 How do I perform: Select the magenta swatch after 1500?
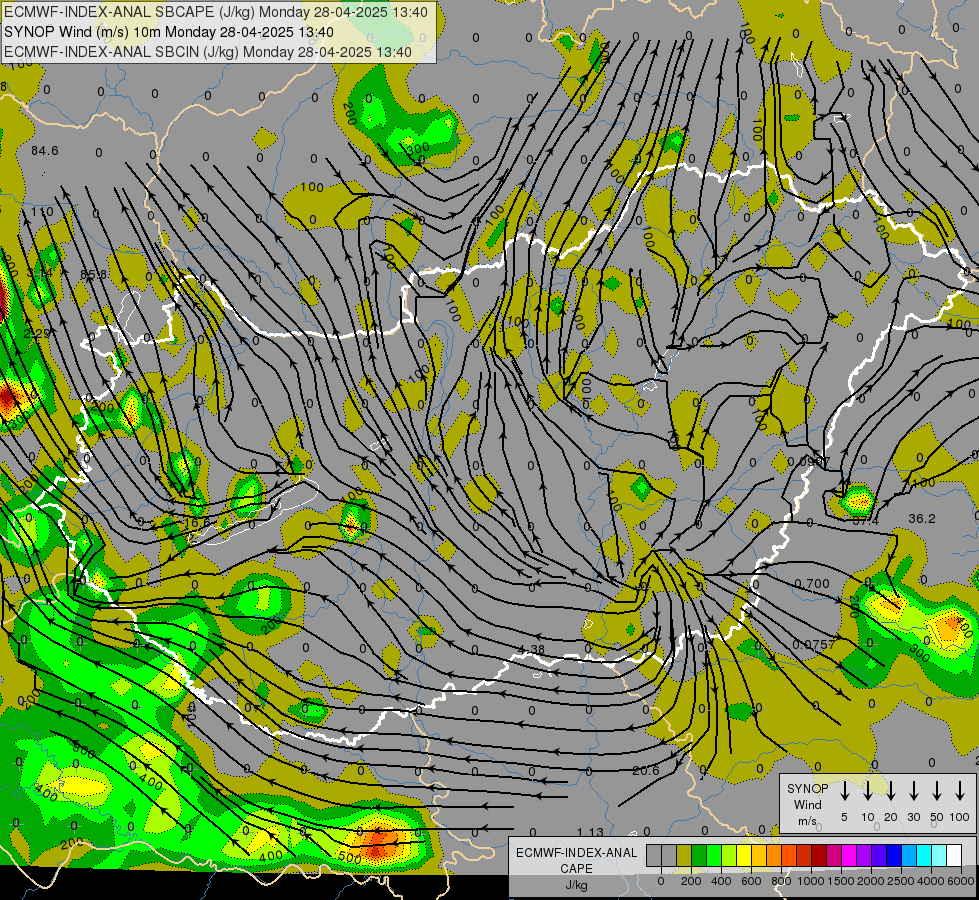click(x=849, y=856)
